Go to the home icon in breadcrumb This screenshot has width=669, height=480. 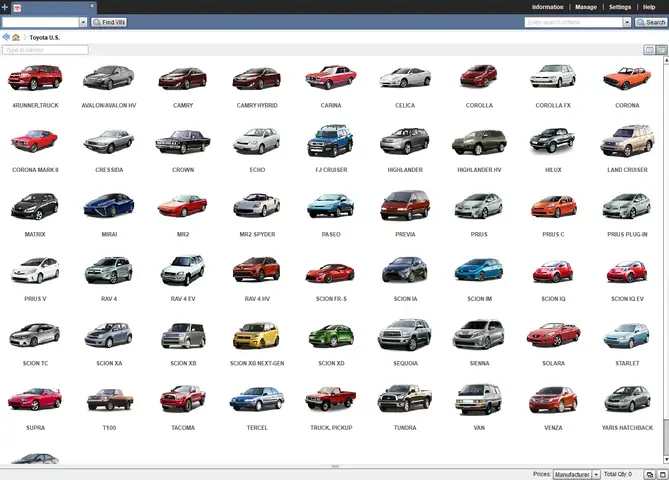16,37
